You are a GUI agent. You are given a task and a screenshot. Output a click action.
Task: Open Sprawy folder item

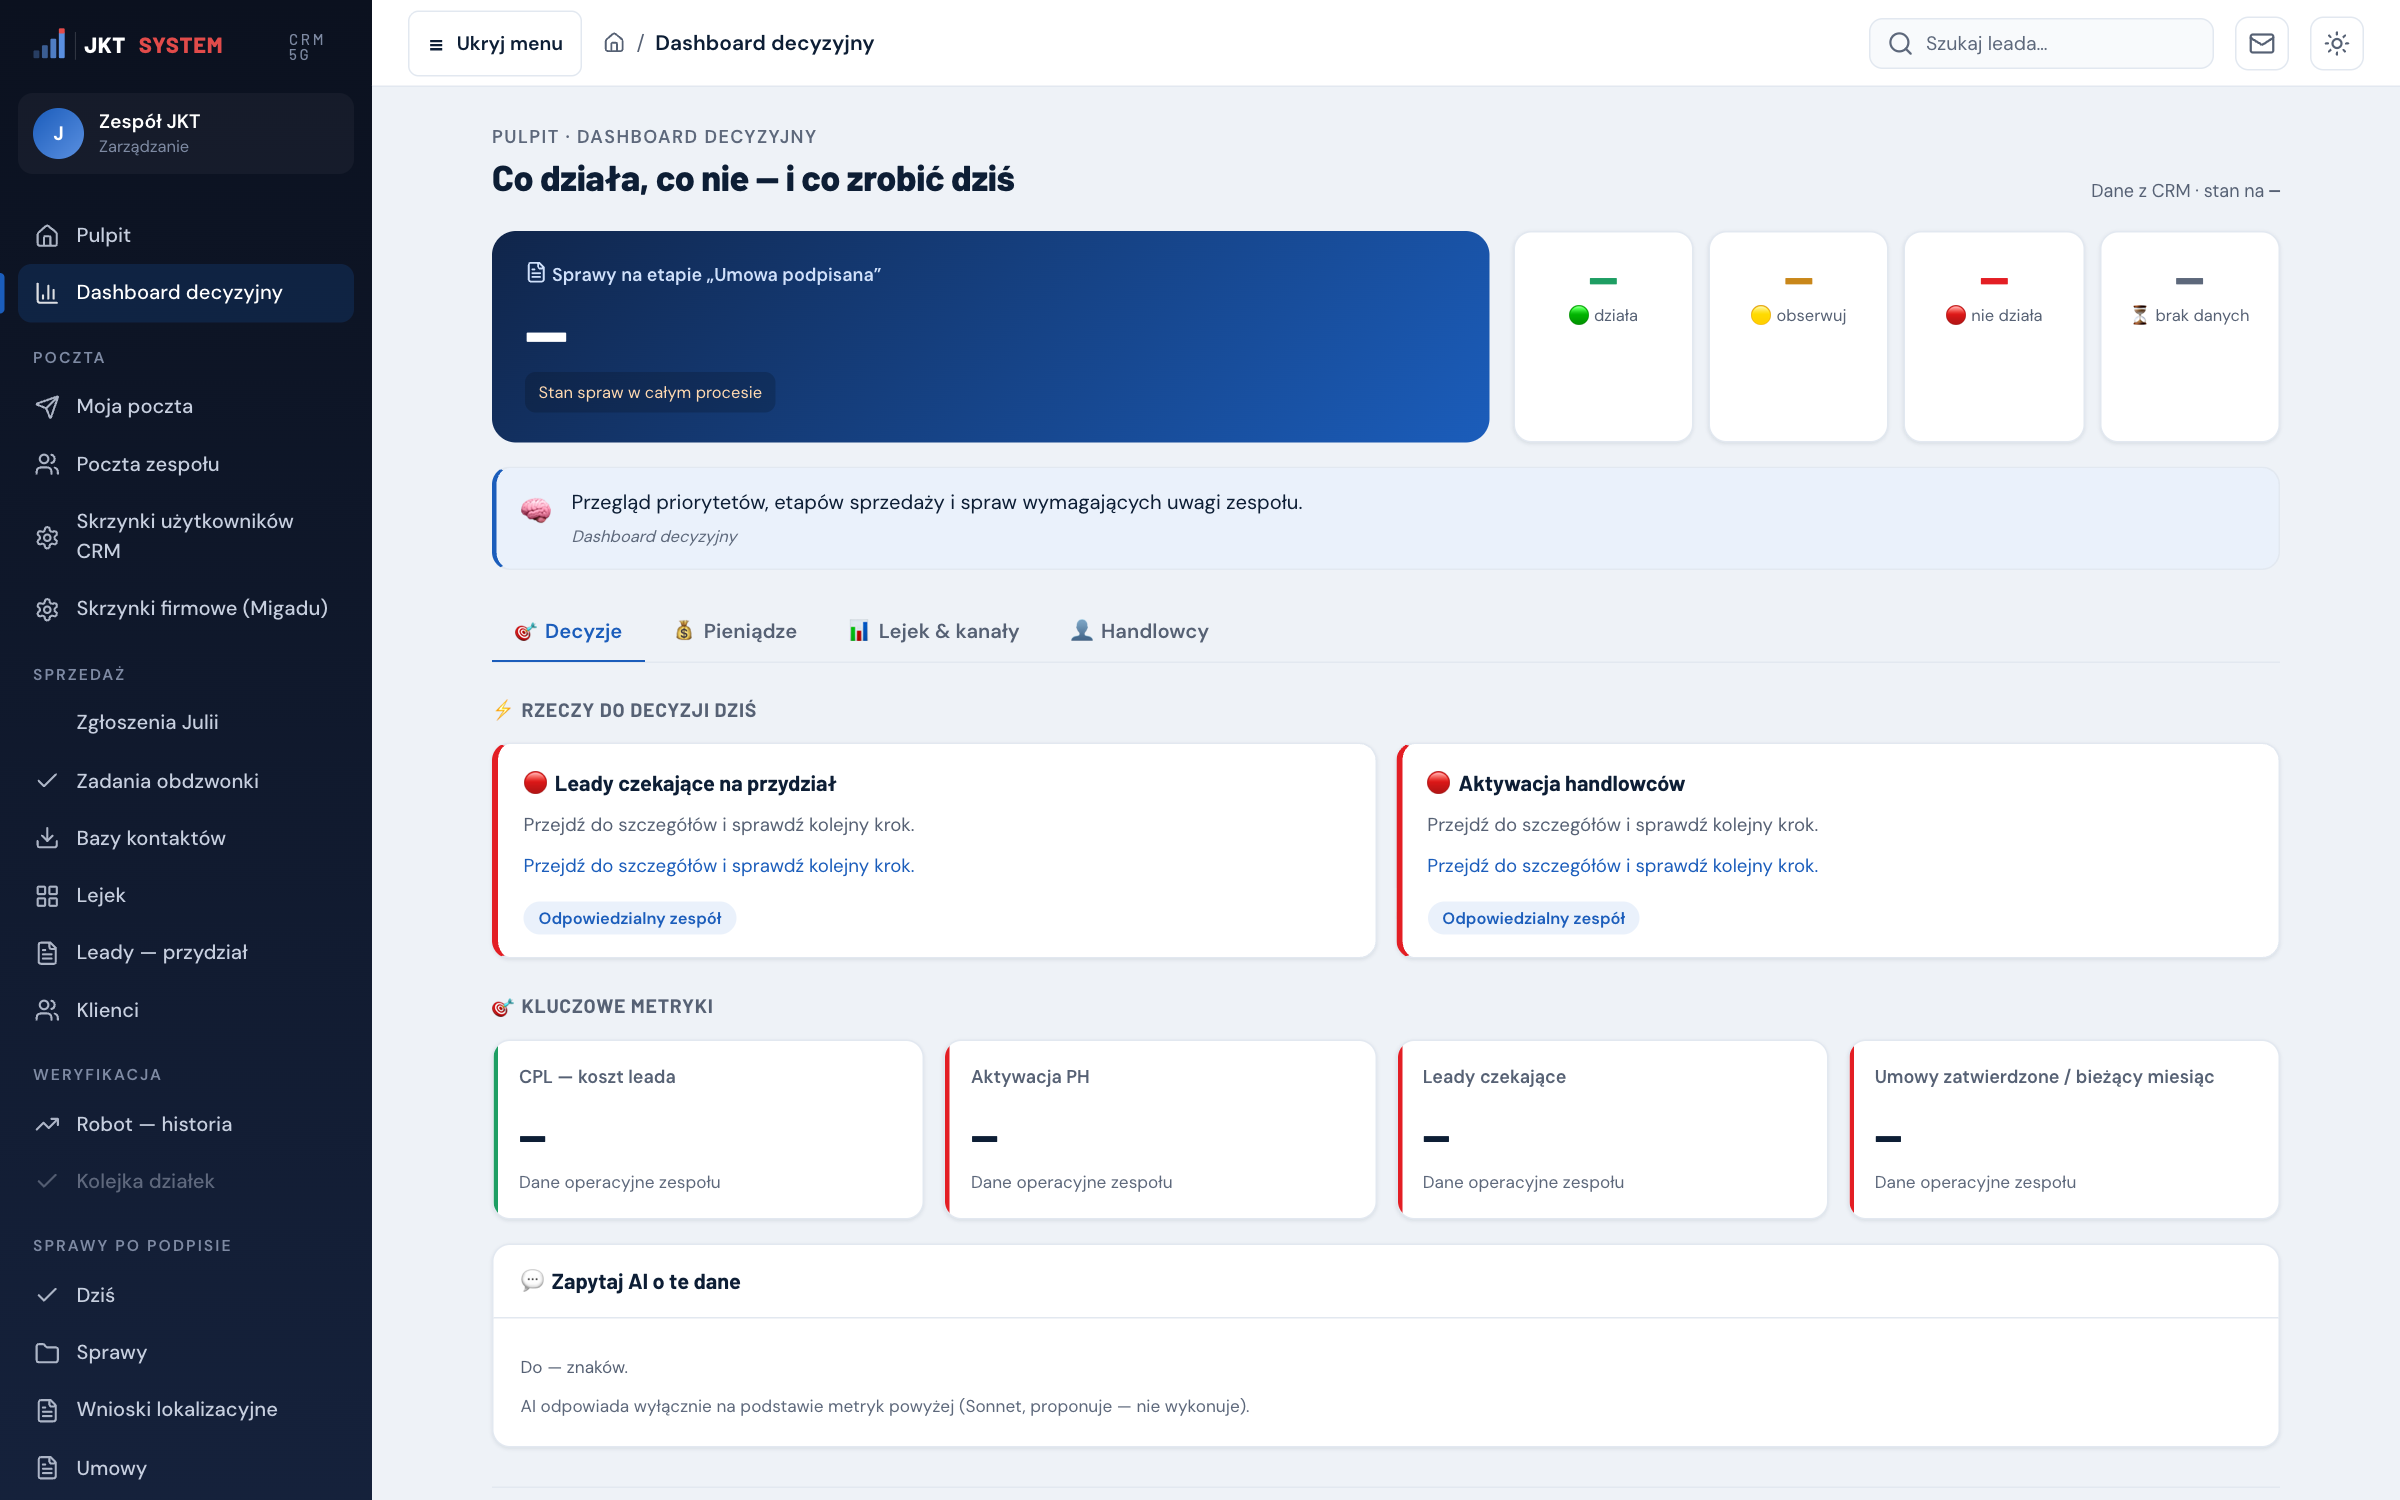(186, 1352)
